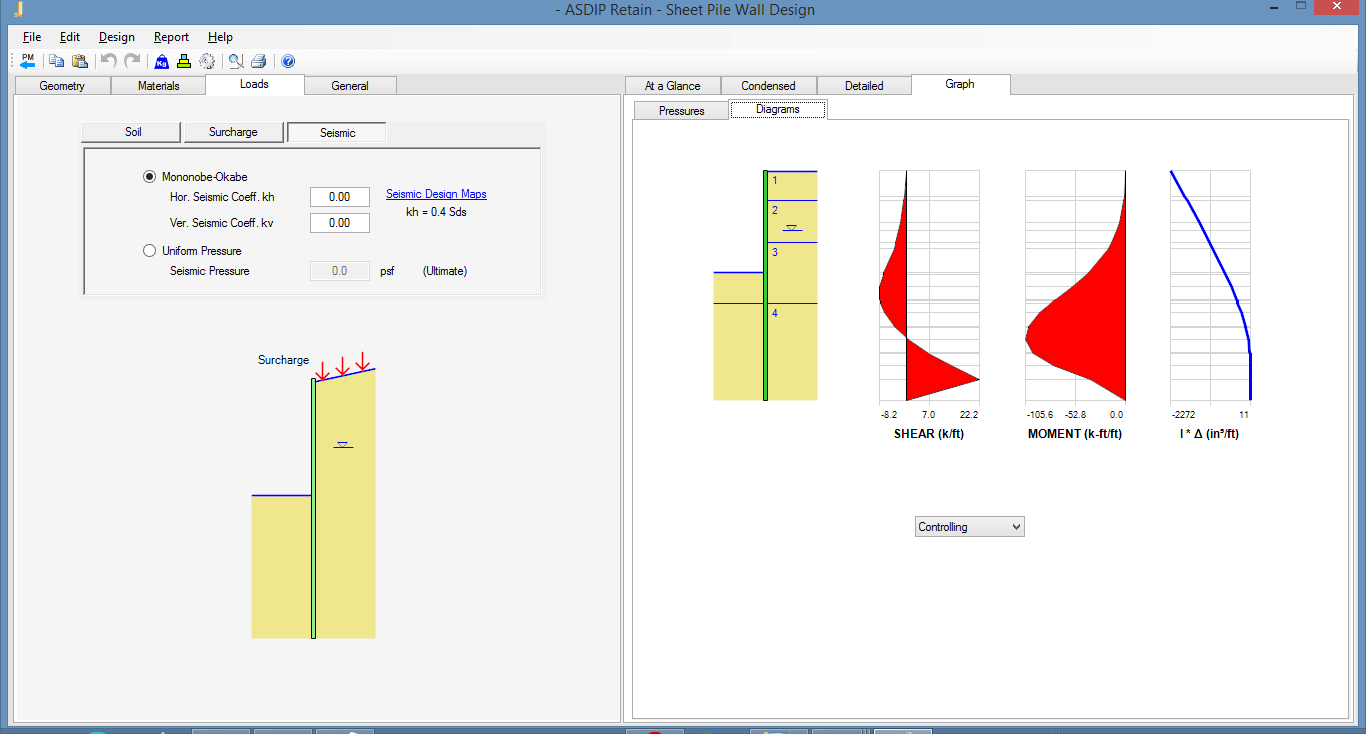Click the Soil loads button

(131, 132)
